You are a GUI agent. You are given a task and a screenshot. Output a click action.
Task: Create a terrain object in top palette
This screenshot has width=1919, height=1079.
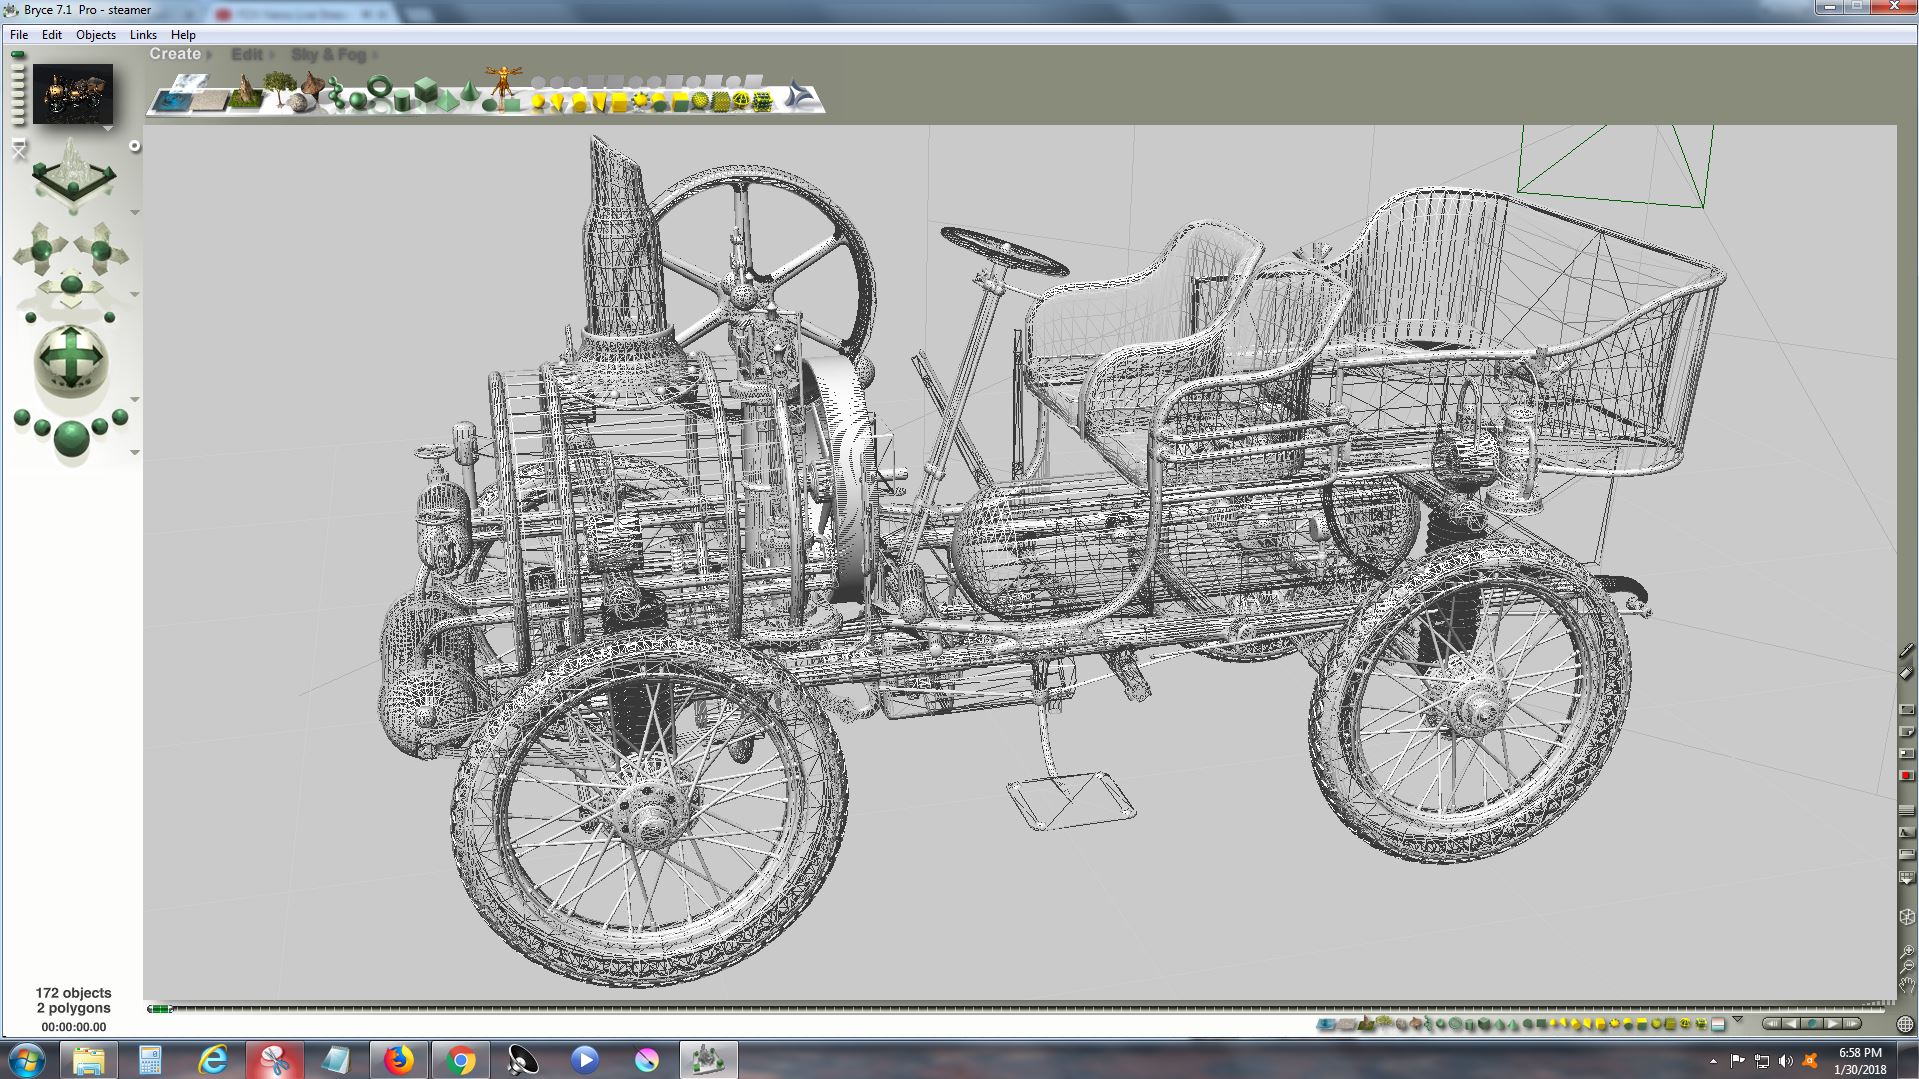tap(246, 94)
